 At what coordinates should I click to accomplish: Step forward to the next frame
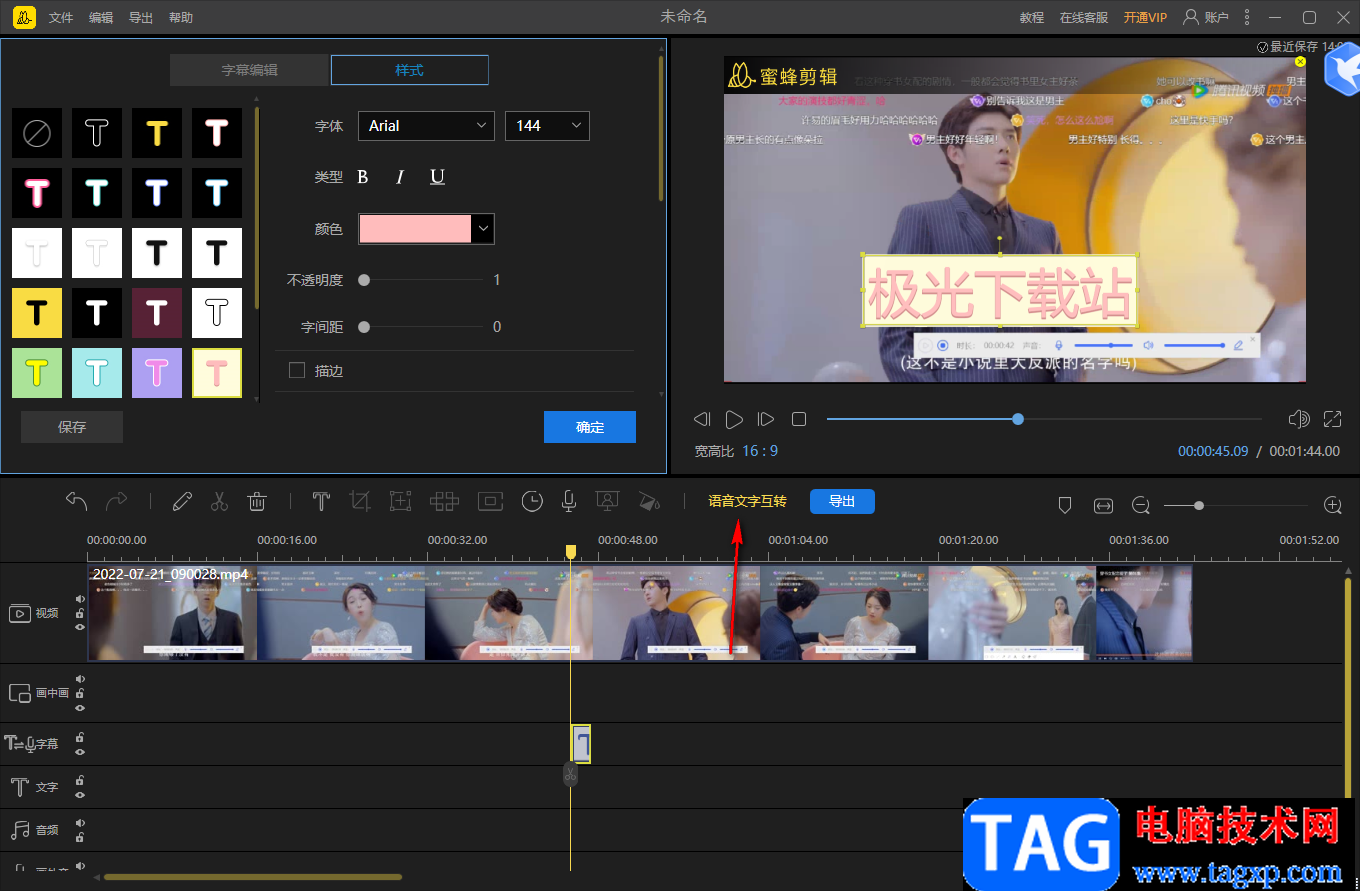tap(766, 419)
